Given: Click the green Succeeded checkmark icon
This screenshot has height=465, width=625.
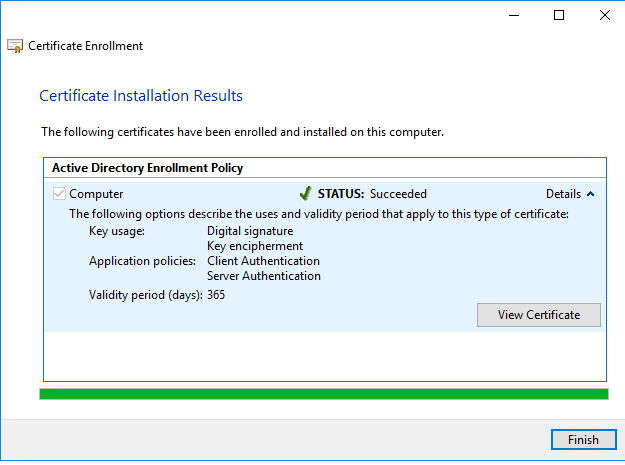Looking at the screenshot, I should 305,193.
